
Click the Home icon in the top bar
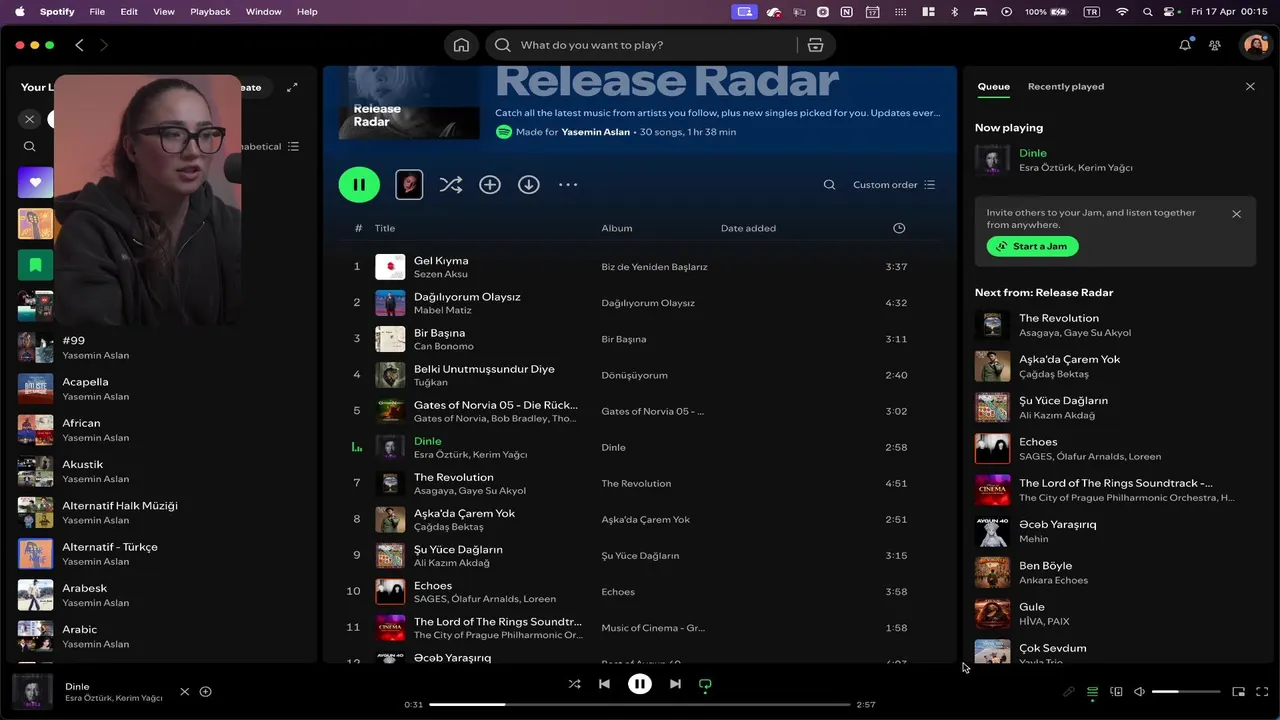click(x=461, y=45)
